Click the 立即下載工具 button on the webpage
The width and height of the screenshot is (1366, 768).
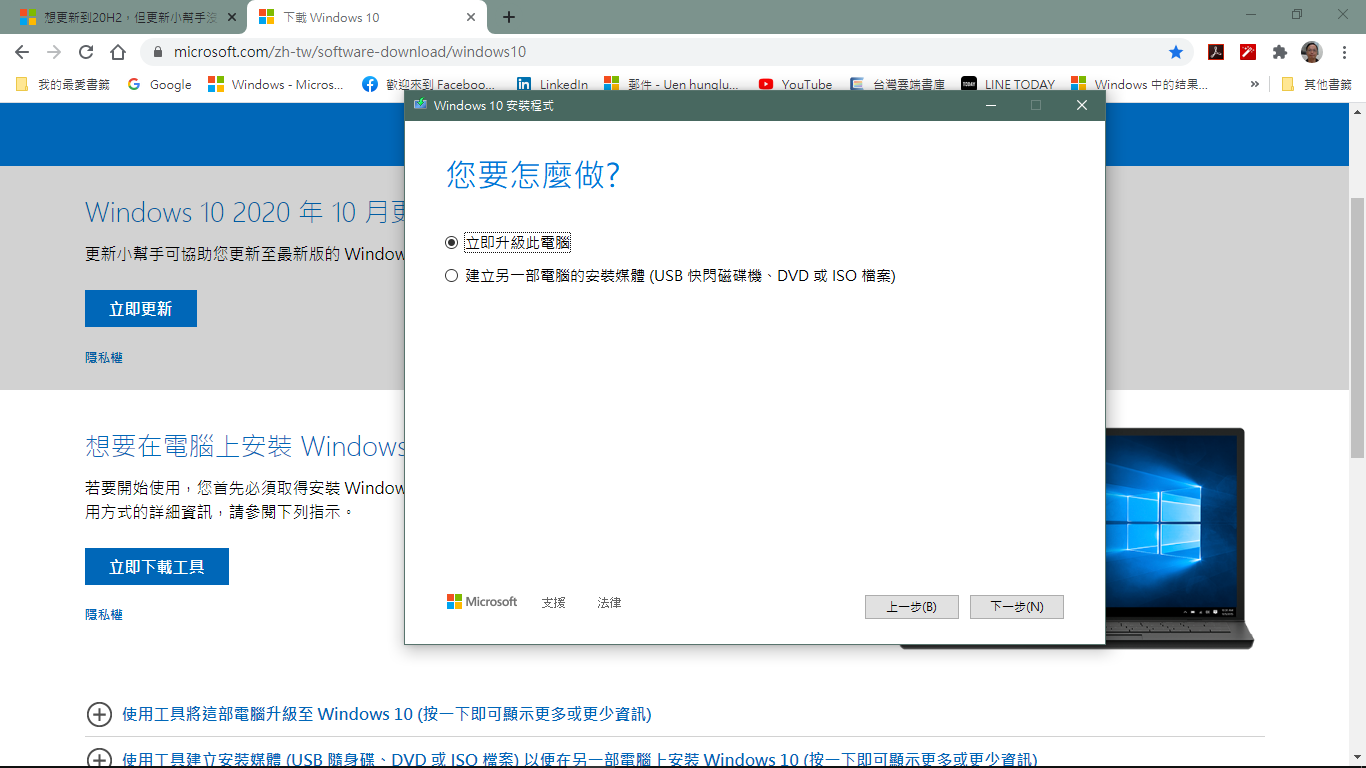[x=157, y=567]
